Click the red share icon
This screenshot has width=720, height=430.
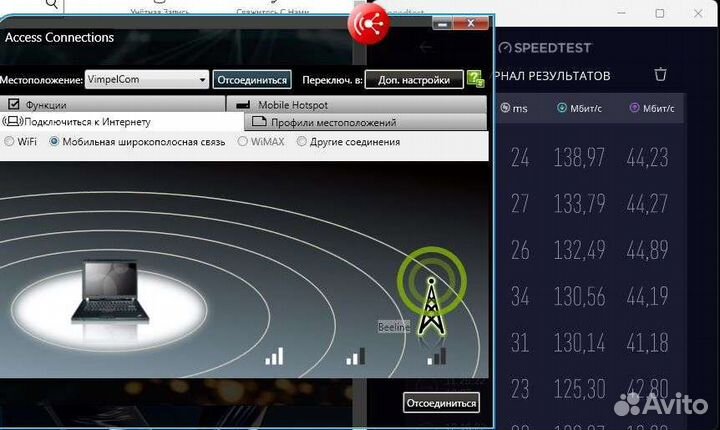(x=367, y=25)
